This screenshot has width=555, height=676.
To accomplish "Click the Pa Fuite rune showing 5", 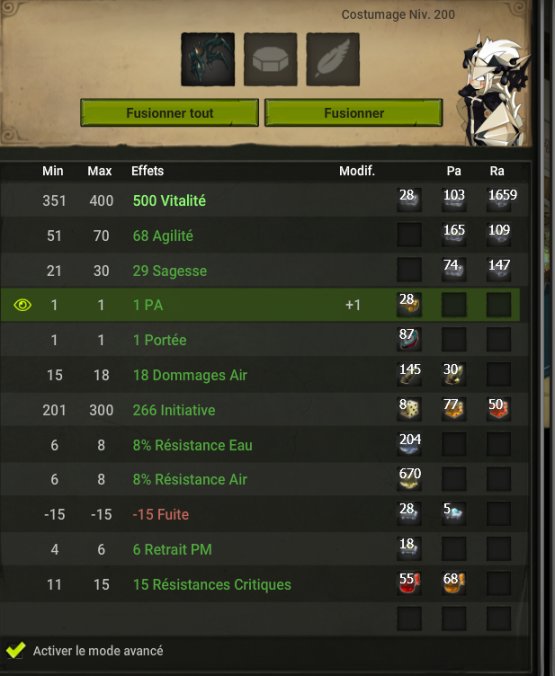I will (x=454, y=514).
